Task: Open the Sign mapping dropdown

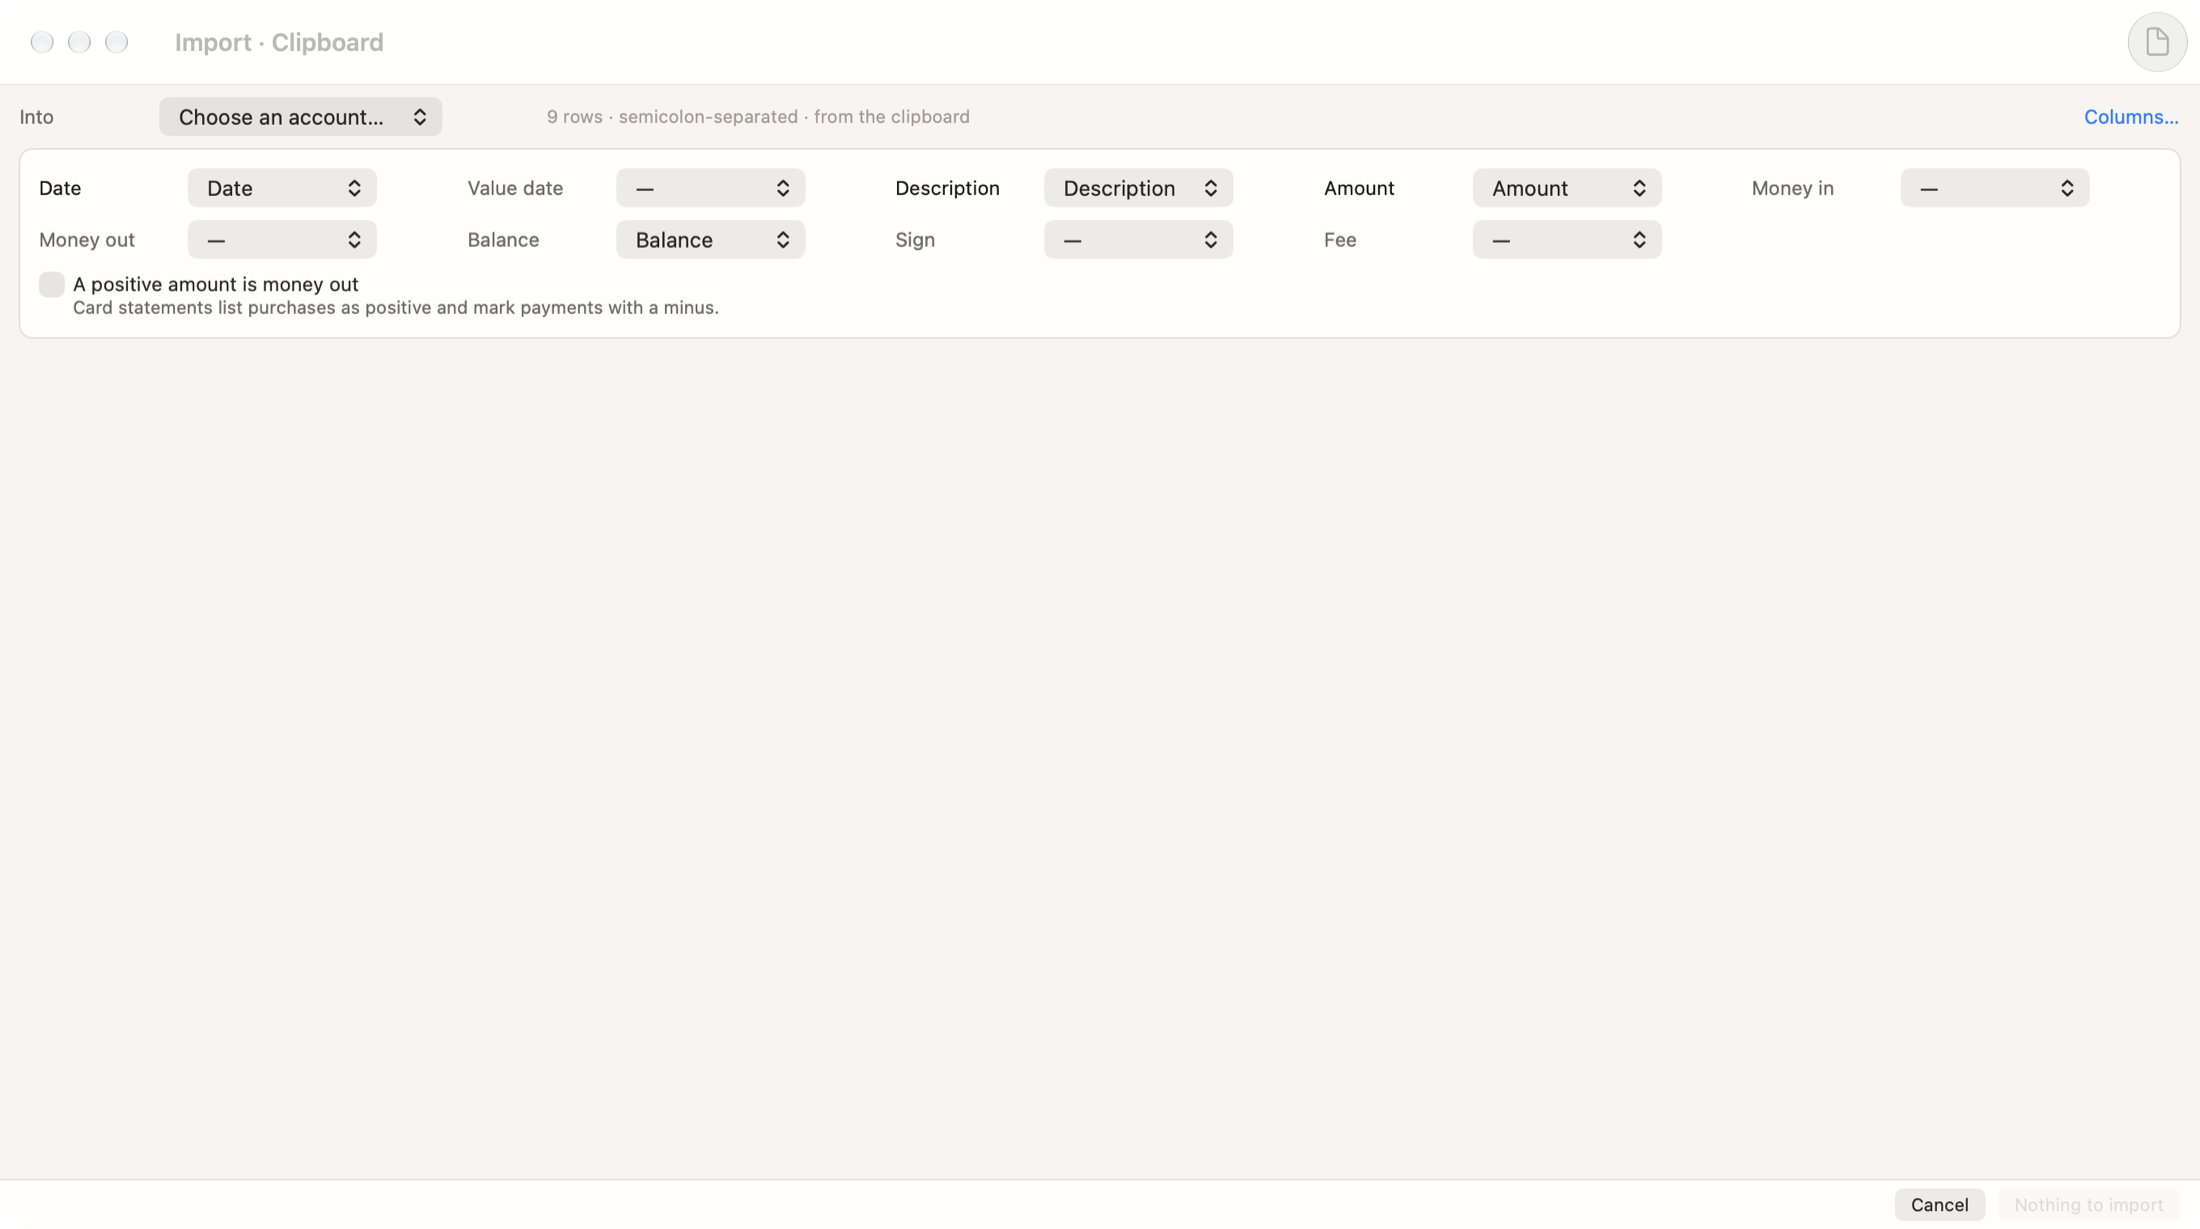Action: (1138, 240)
